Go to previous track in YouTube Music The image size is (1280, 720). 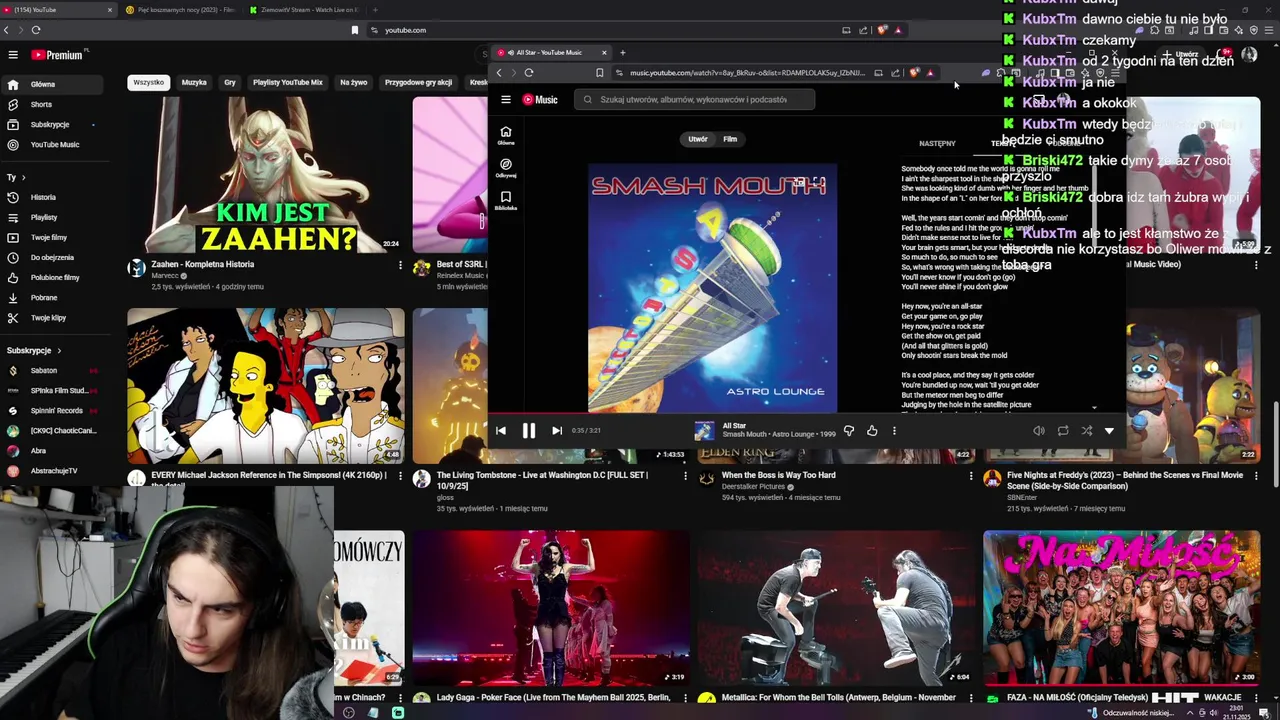click(x=501, y=431)
